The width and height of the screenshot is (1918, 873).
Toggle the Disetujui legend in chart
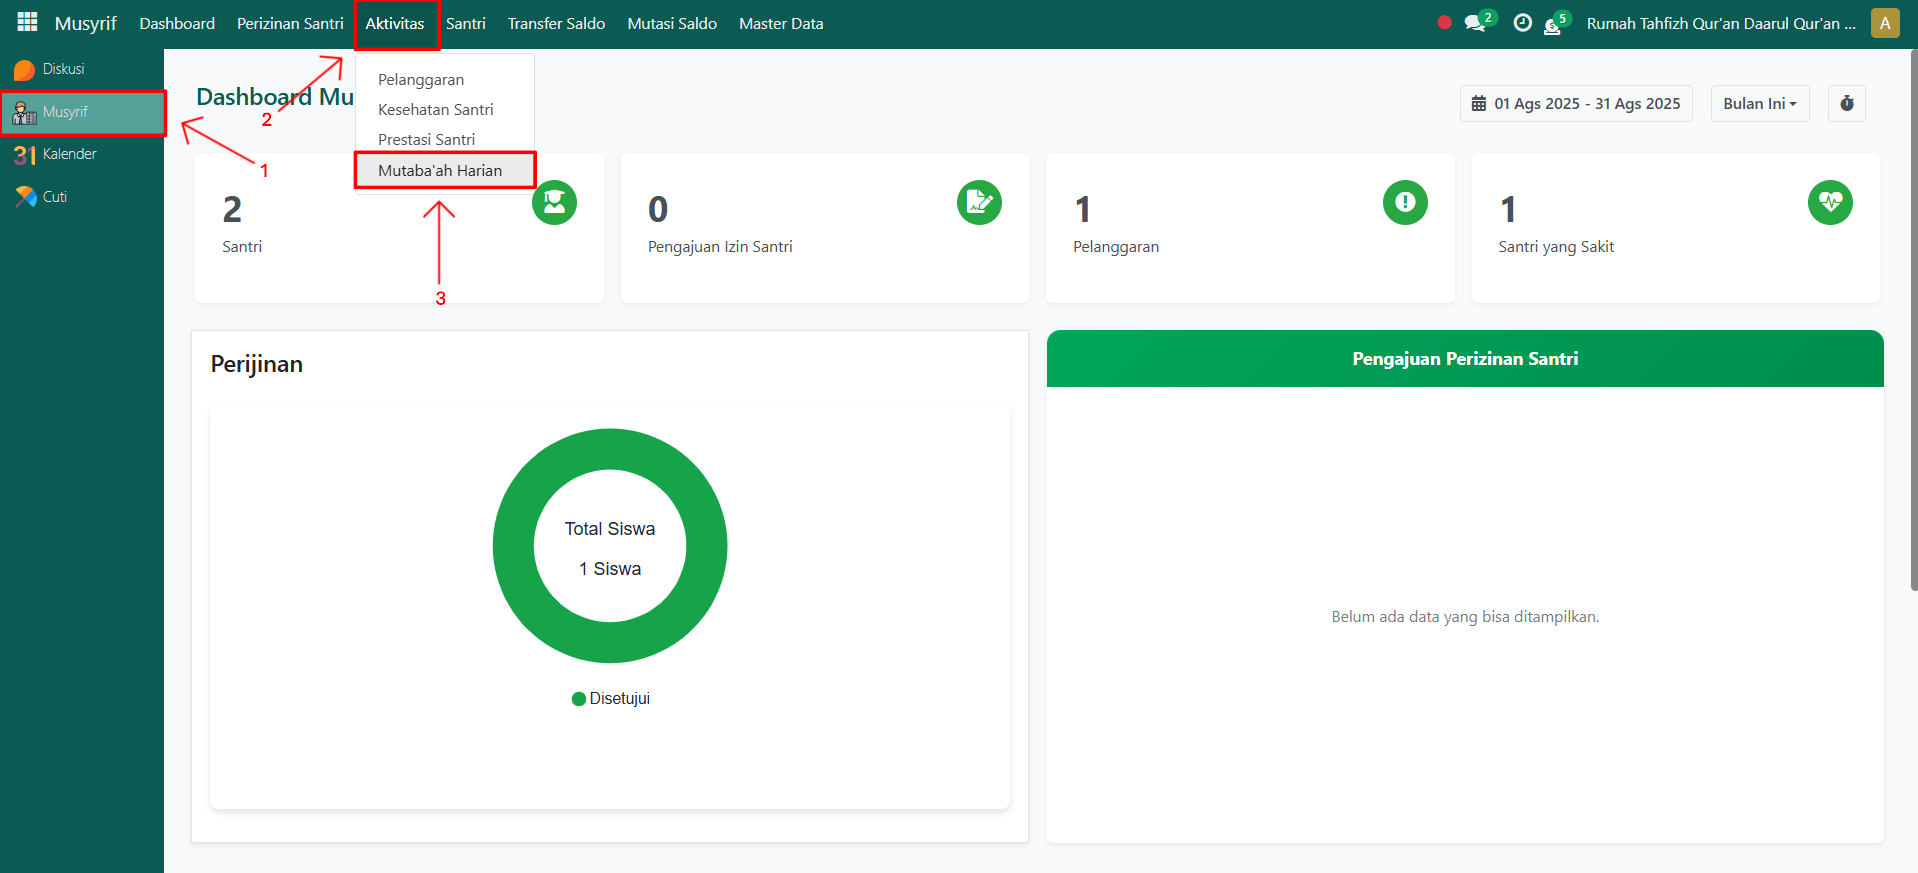click(610, 699)
